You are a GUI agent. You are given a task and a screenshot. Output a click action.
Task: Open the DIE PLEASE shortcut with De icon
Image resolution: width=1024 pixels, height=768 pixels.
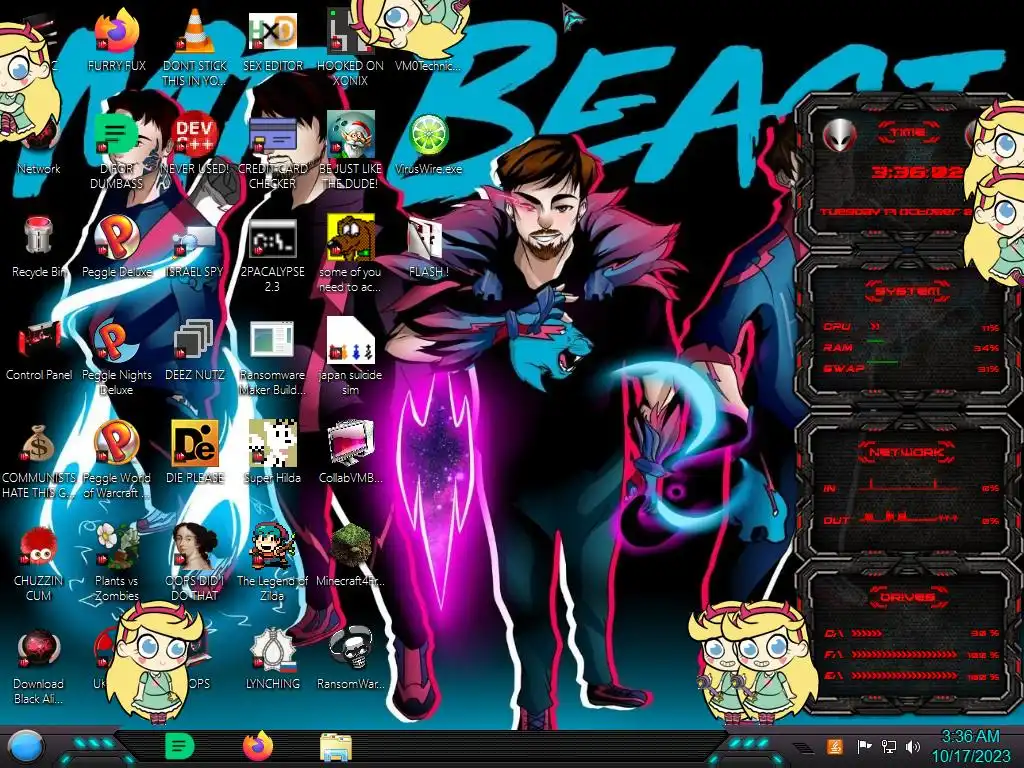point(194,445)
